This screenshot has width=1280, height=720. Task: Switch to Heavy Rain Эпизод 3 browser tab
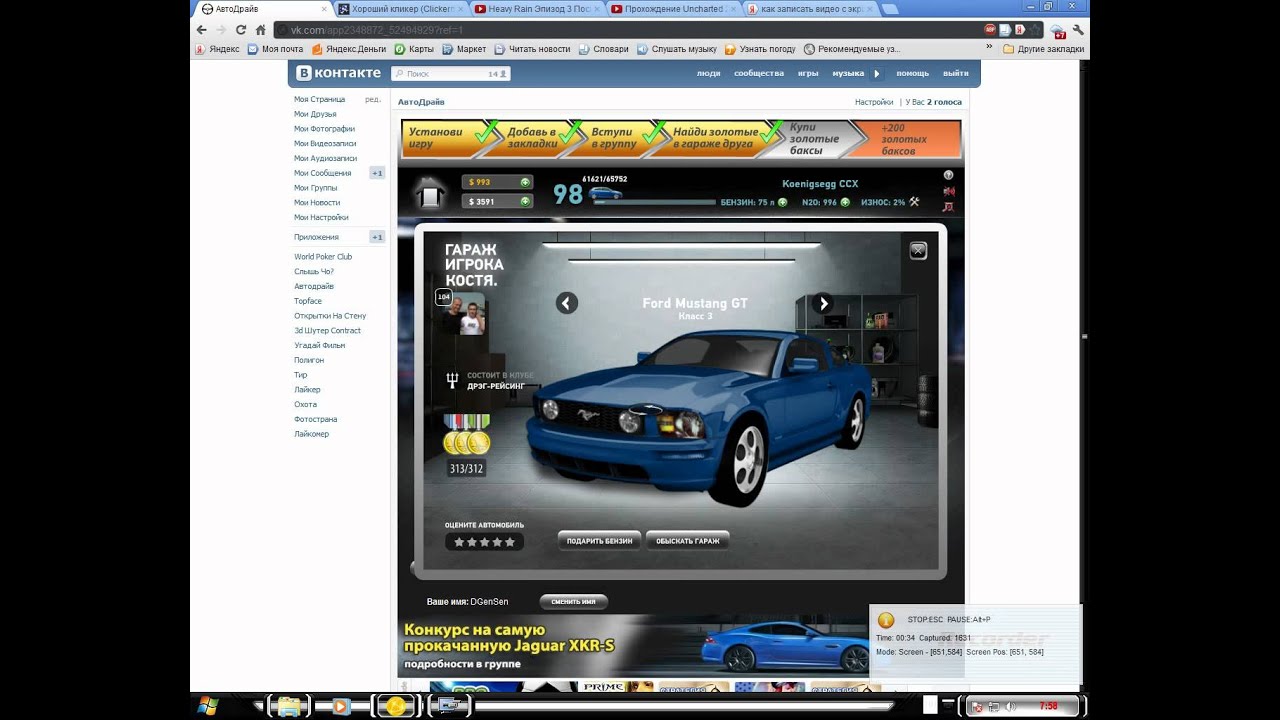pyautogui.click(x=537, y=9)
